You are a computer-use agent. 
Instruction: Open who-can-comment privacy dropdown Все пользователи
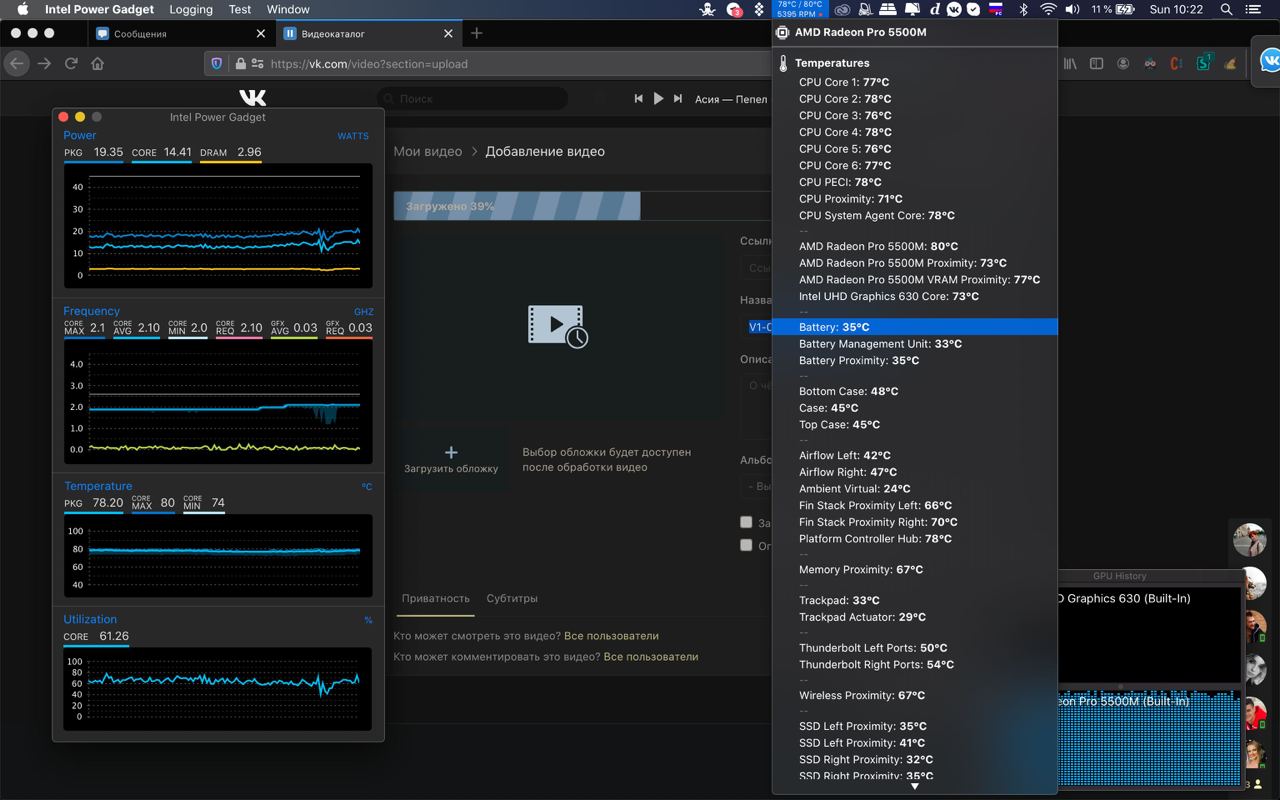coord(651,656)
